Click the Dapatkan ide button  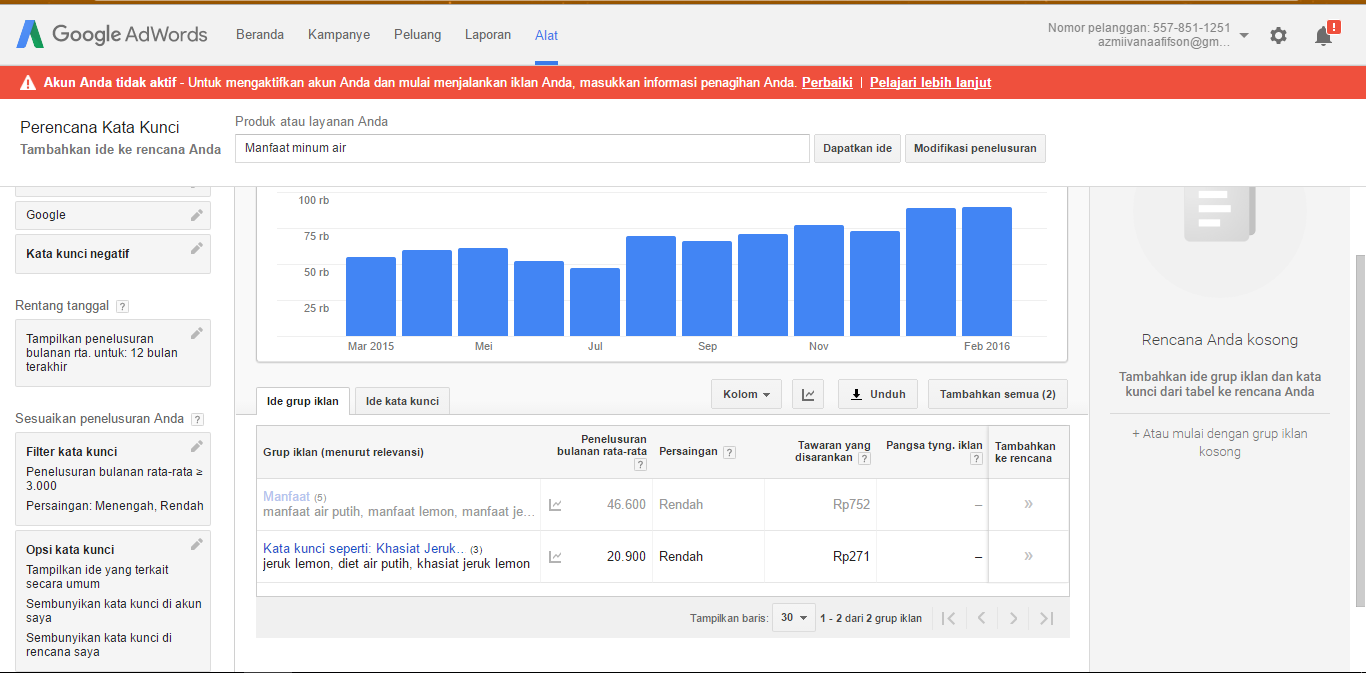point(857,148)
